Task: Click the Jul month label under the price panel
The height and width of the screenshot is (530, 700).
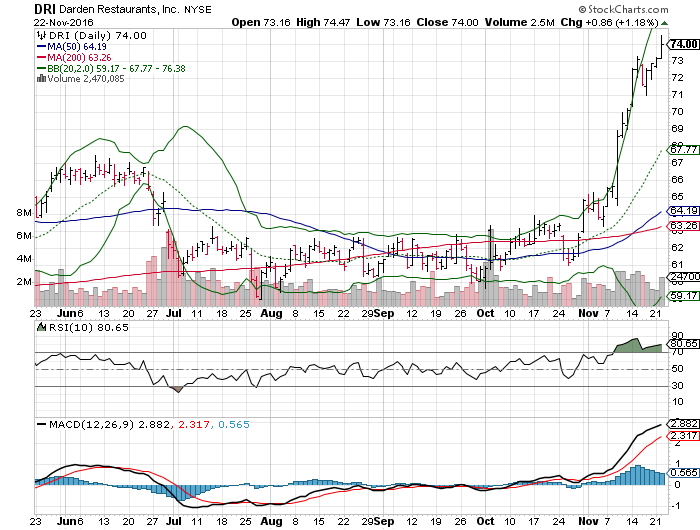Action: [174, 313]
